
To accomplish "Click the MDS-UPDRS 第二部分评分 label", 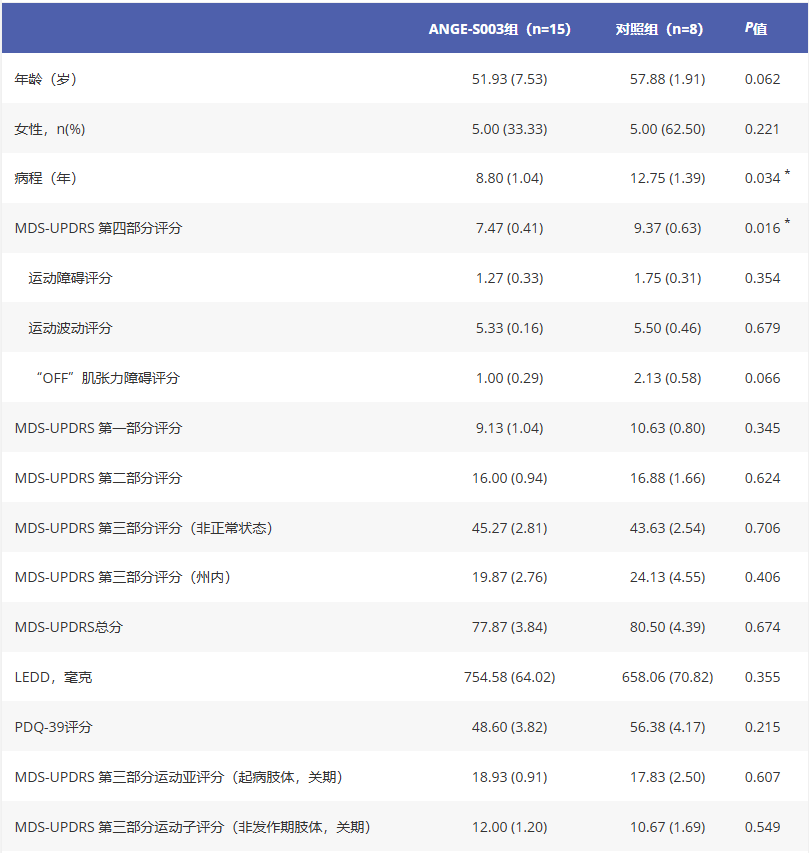I will click(x=98, y=478).
